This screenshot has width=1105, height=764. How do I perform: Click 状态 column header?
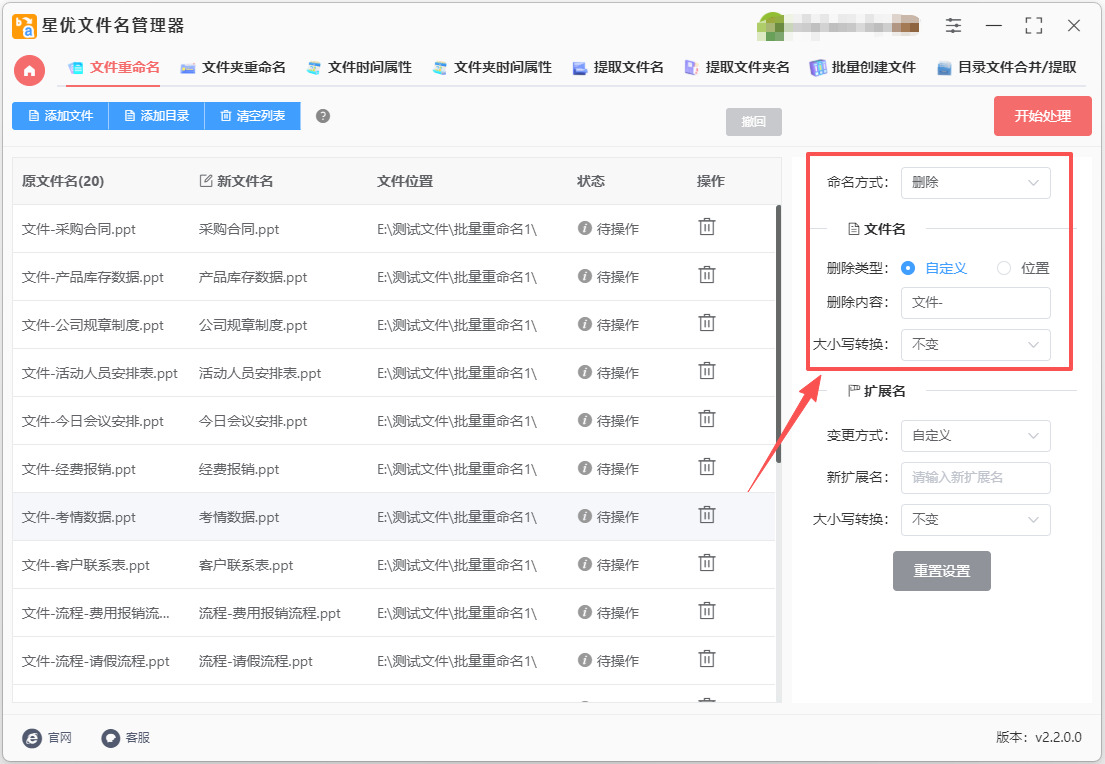click(591, 181)
